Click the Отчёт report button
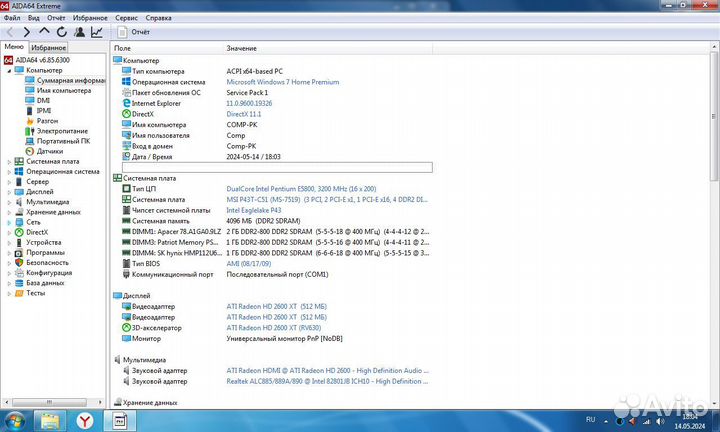Image resolution: width=720 pixels, height=432 pixels. 134,32
